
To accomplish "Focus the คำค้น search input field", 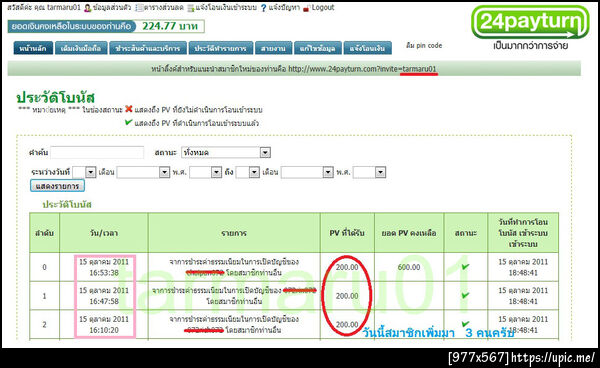I will [x=97, y=153].
